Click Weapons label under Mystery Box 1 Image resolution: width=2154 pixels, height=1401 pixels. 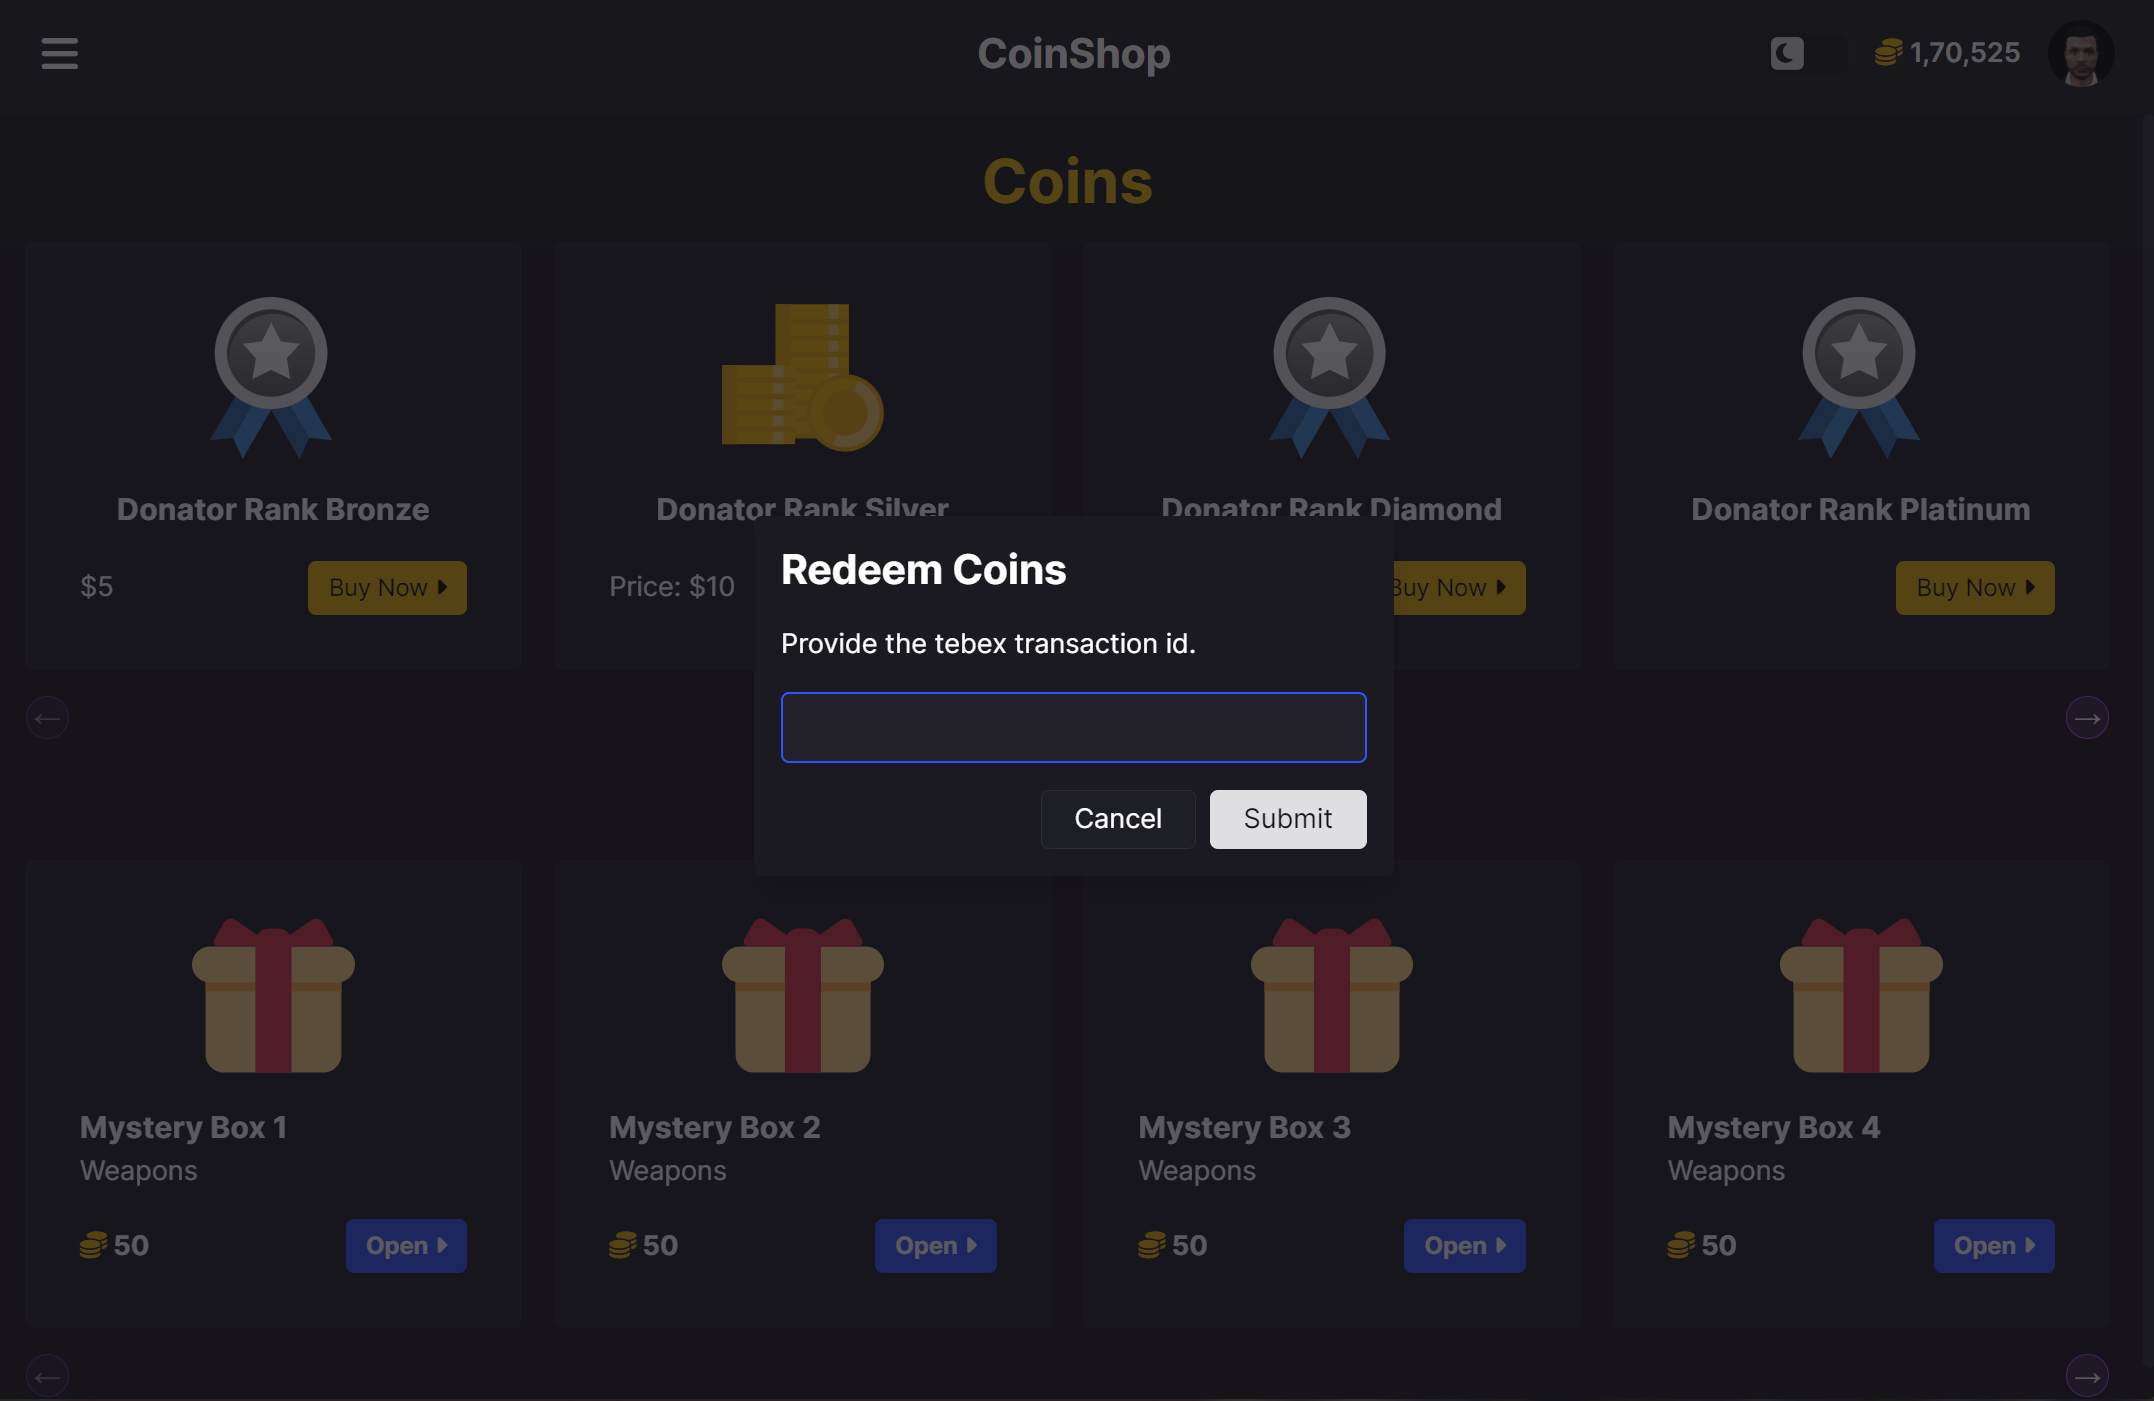coord(139,1171)
